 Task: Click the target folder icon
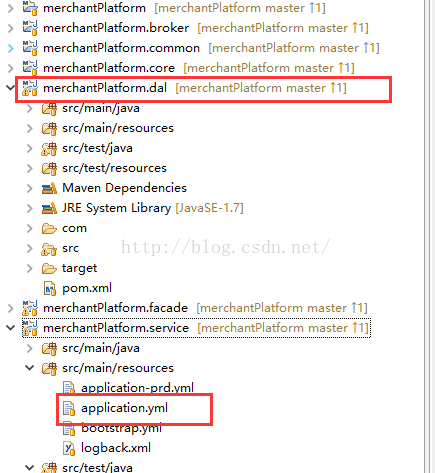tap(49, 268)
